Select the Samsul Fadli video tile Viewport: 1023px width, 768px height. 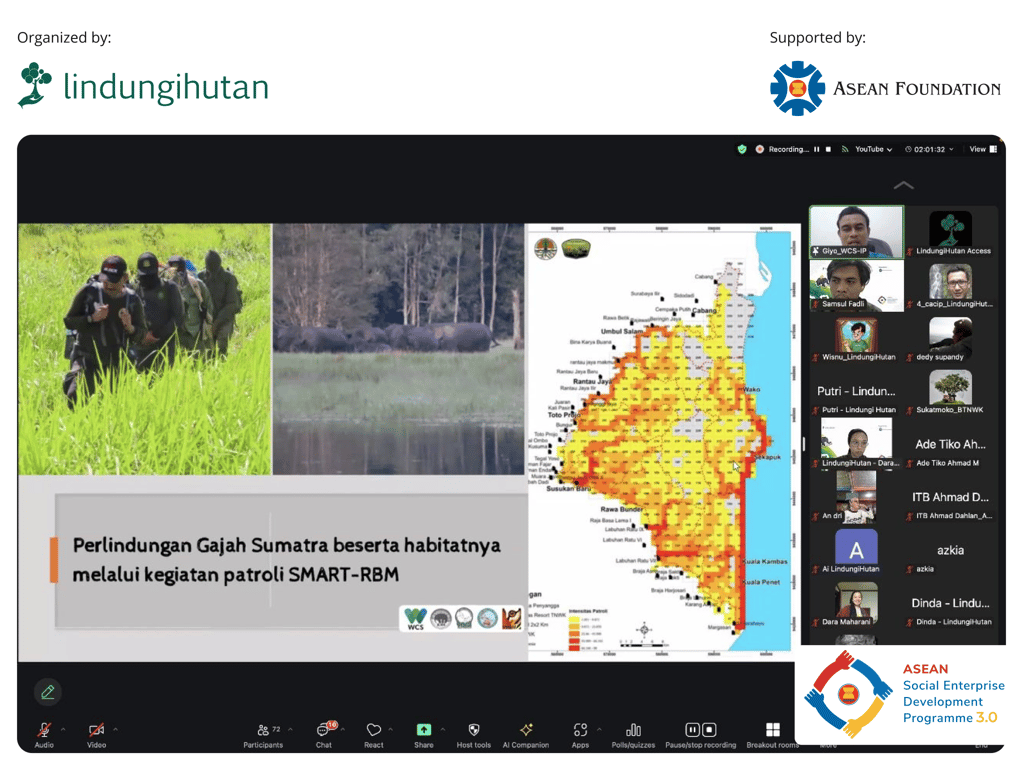coord(857,285)
